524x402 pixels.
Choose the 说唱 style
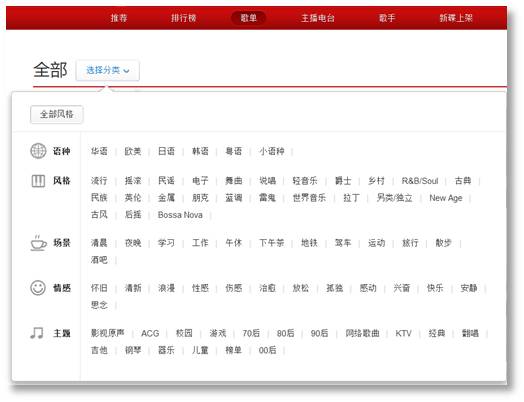[x=267, y=181]
